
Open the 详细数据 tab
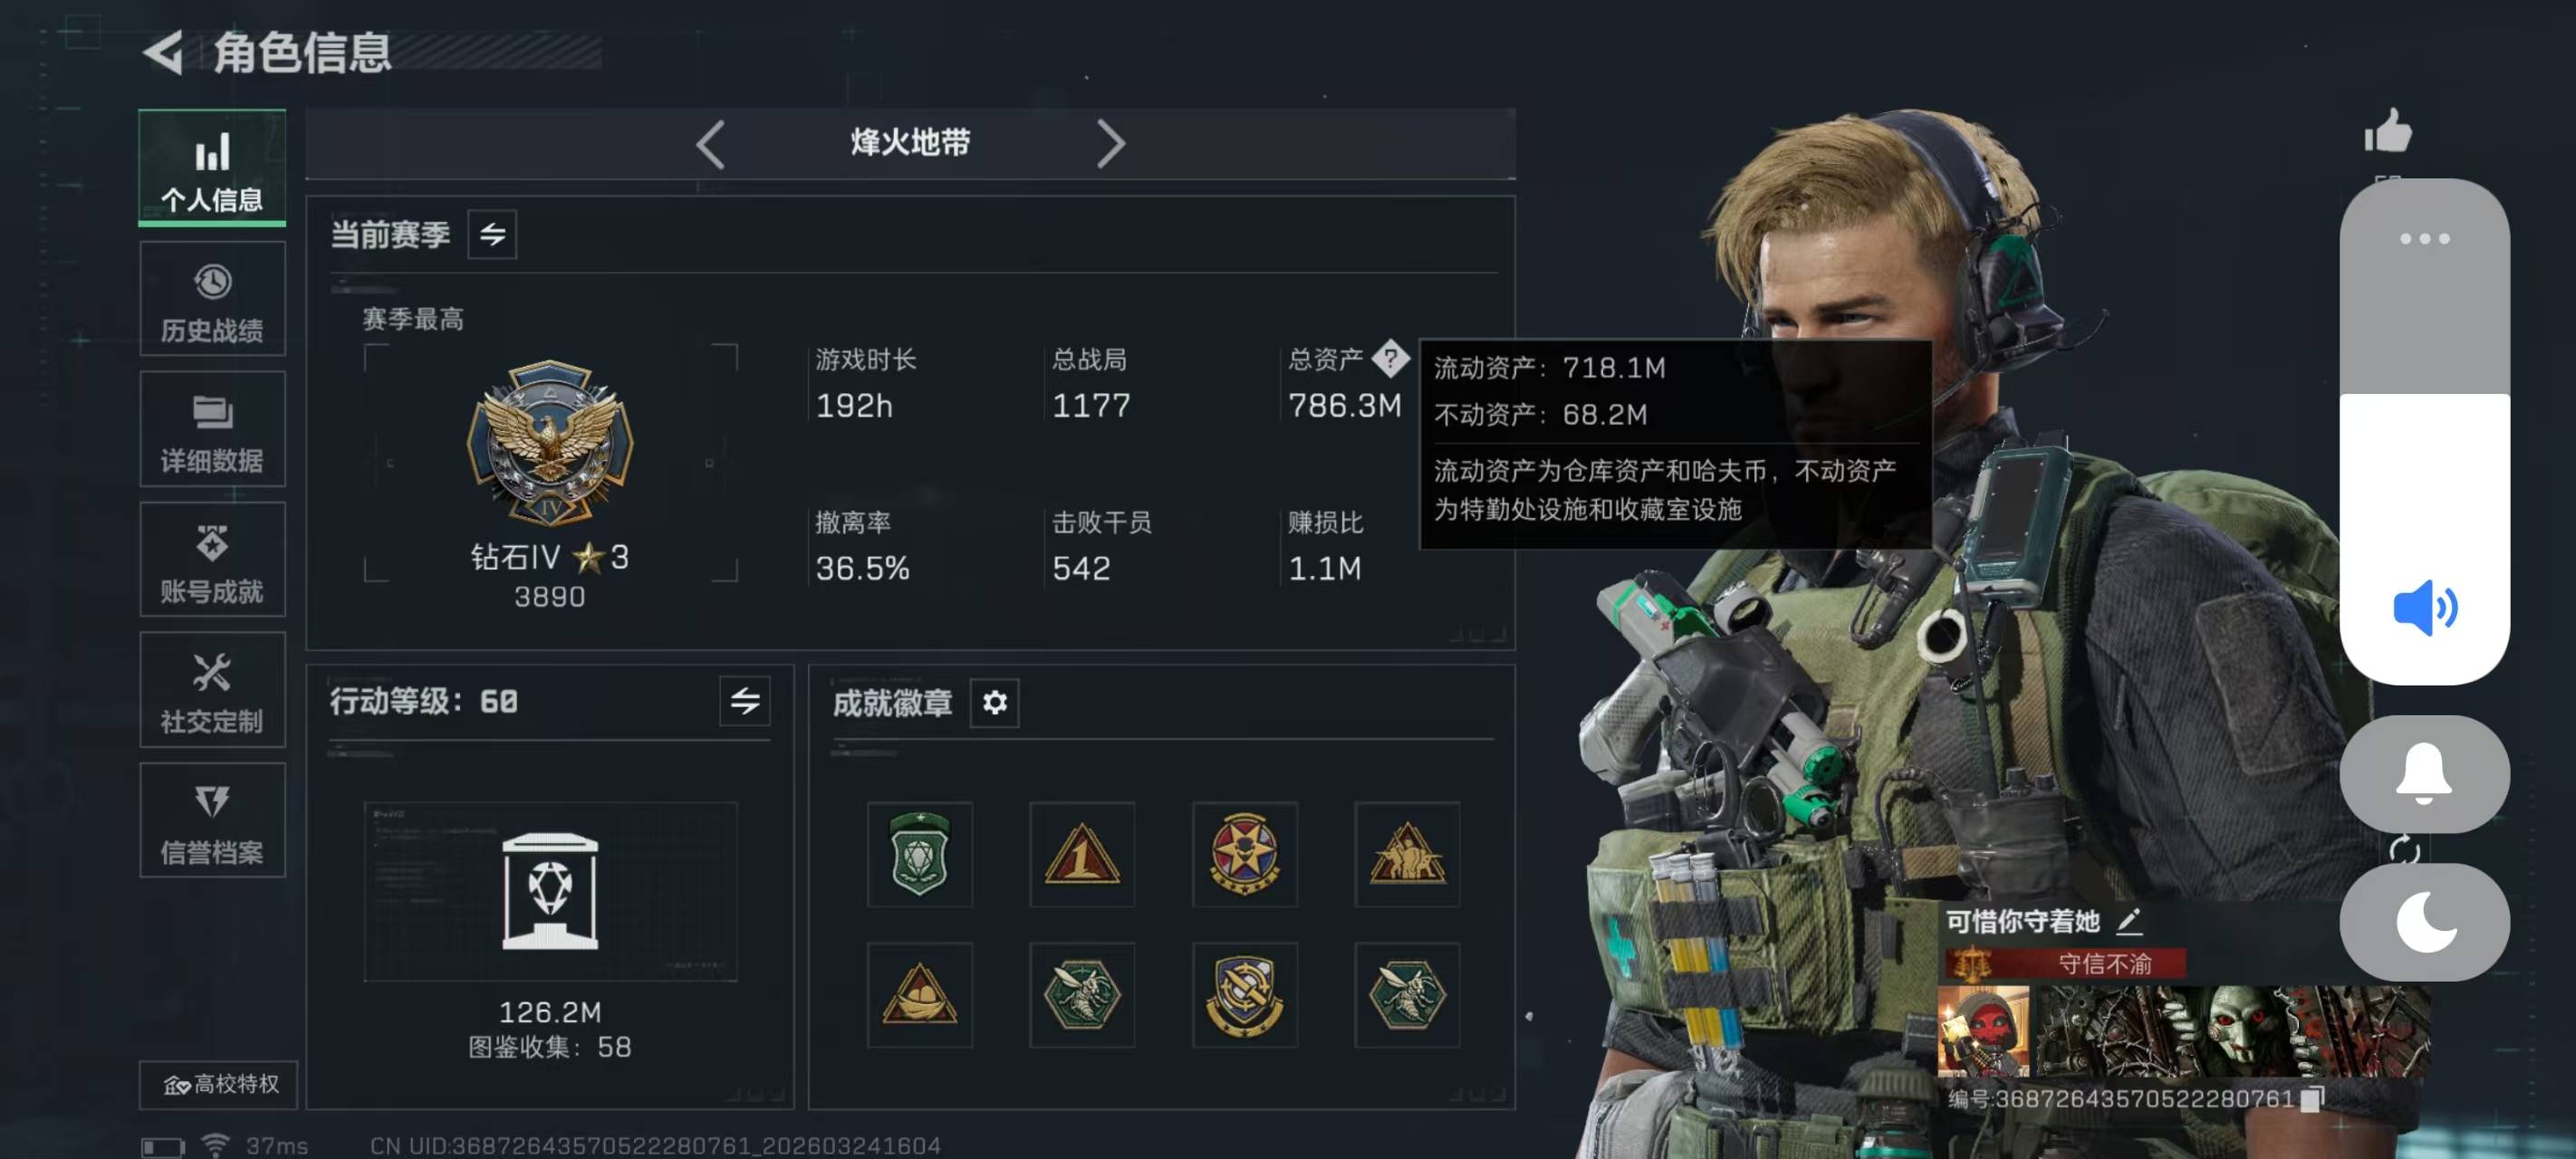[212, 429]
